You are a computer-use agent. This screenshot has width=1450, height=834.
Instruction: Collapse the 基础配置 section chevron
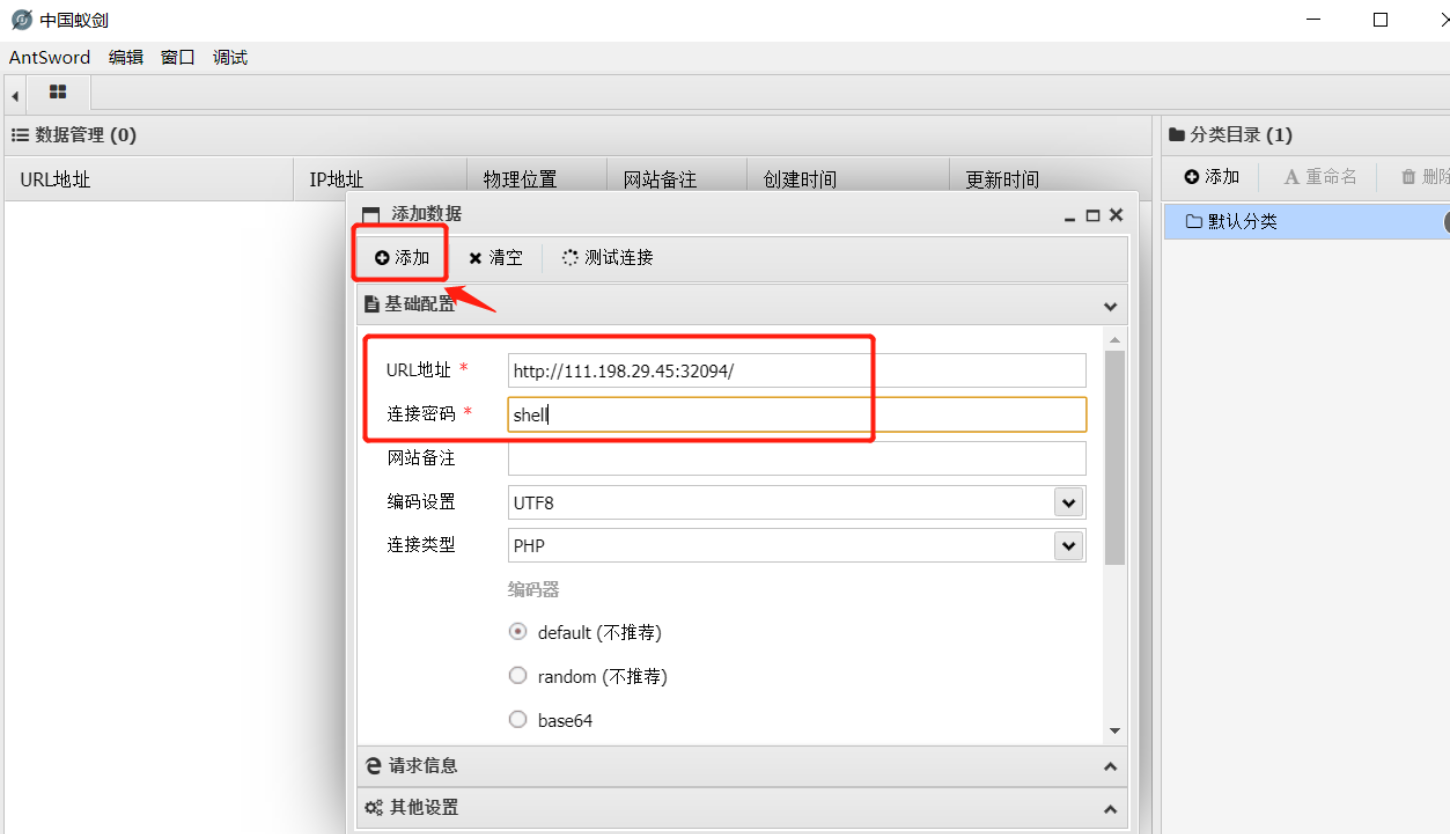tap(1109, 306)
